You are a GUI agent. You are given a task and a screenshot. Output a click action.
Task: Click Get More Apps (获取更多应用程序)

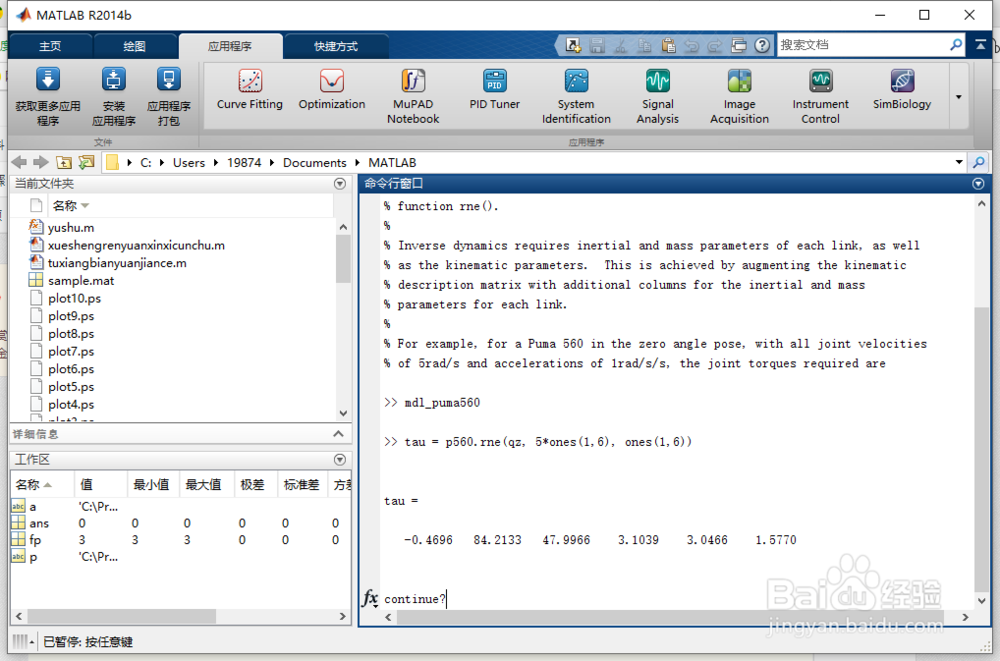(x=48, y=96)
